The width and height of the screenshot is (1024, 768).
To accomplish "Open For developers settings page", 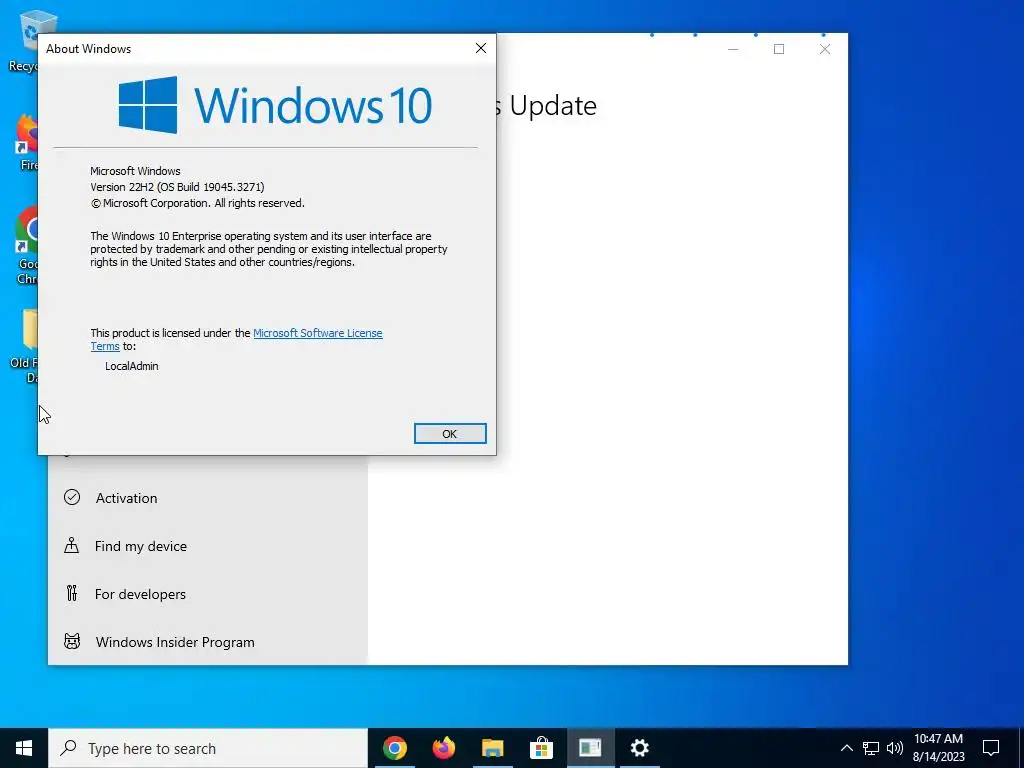I will (x=208, y=594).
